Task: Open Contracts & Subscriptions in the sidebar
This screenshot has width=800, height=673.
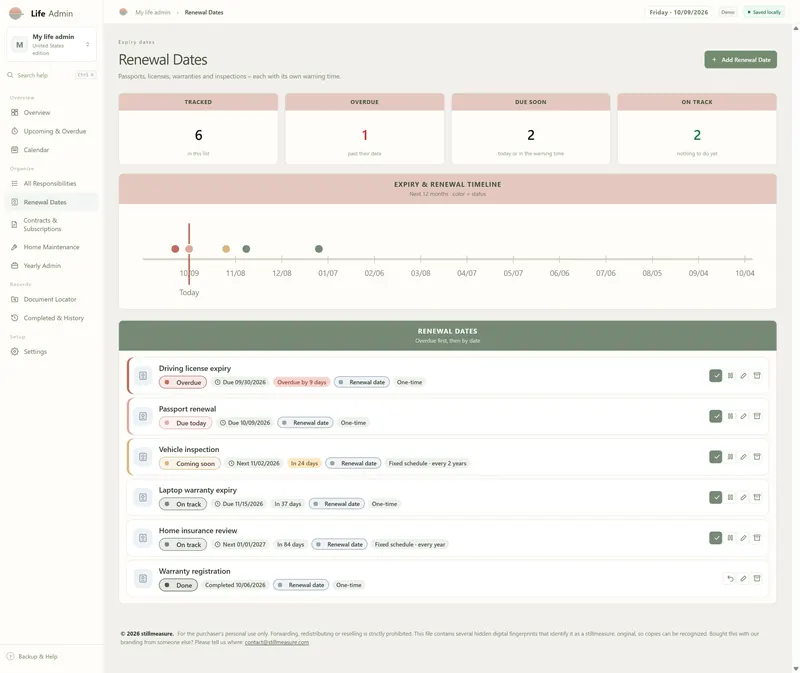Action: click(x=51, y=225)
